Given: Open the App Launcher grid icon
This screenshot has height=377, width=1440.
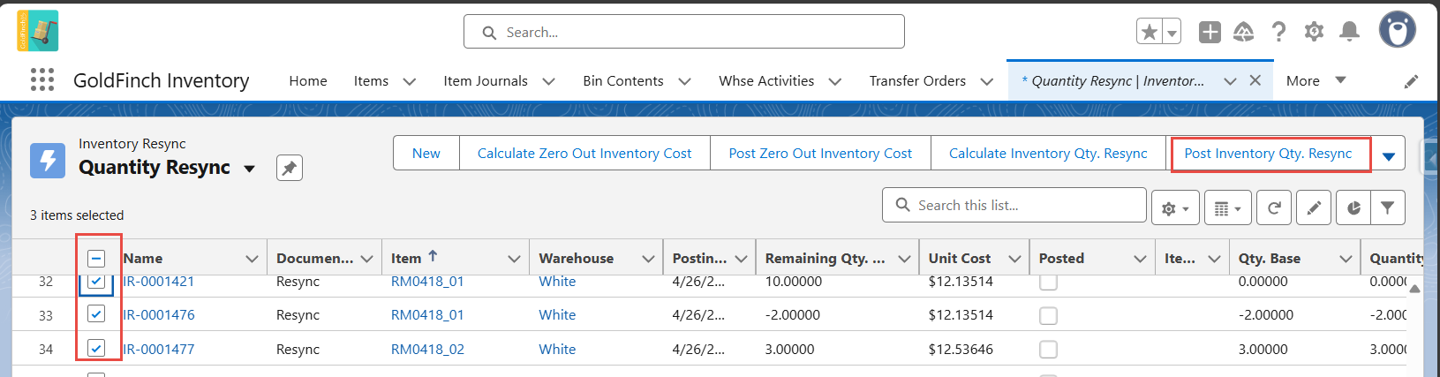Looking at the screenshot, I should tap(42, 81).
